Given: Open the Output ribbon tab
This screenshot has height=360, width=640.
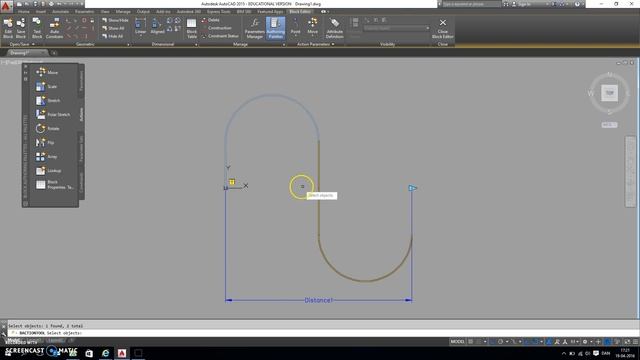Looking at the screenshot, I should pyautogui.click(x=143, y=11).
